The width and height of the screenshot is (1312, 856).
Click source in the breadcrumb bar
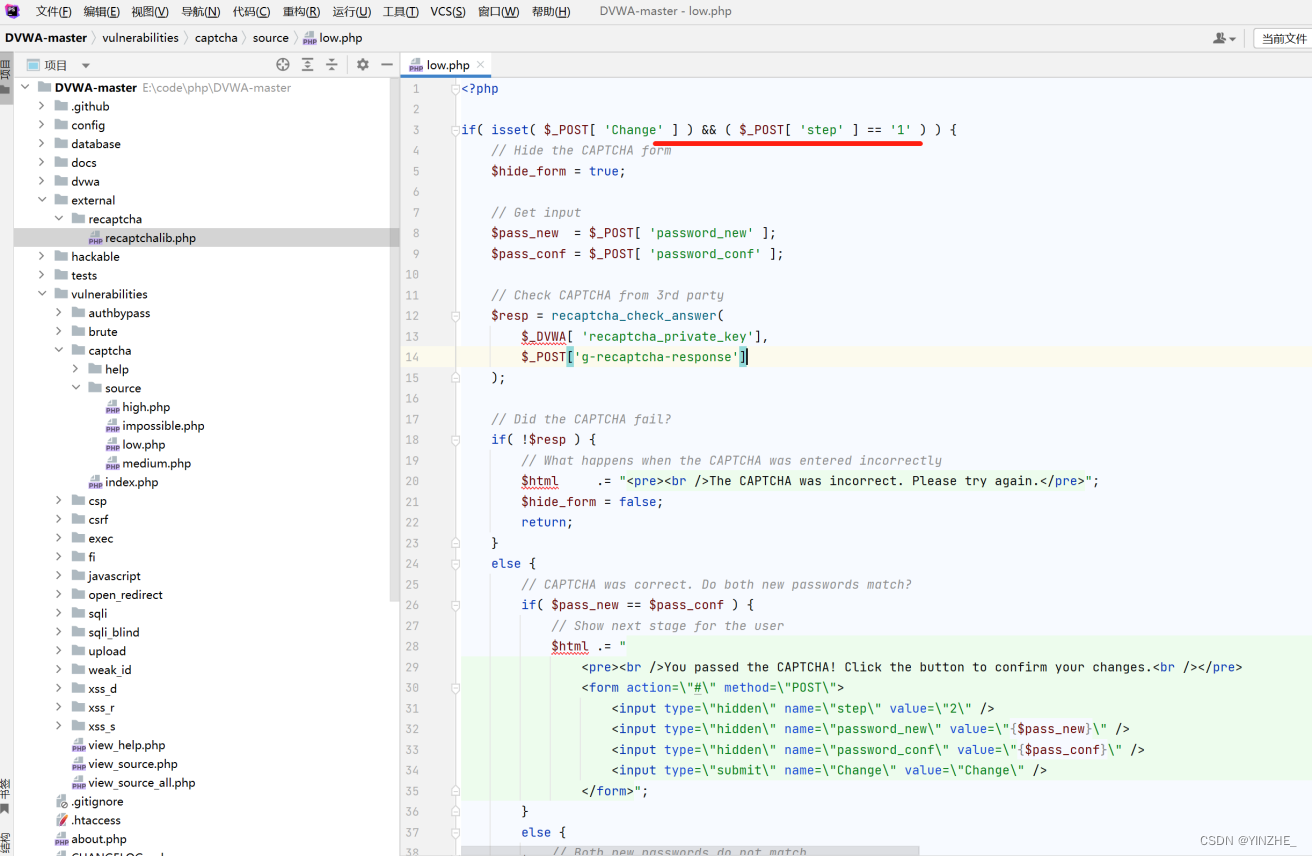270,38
